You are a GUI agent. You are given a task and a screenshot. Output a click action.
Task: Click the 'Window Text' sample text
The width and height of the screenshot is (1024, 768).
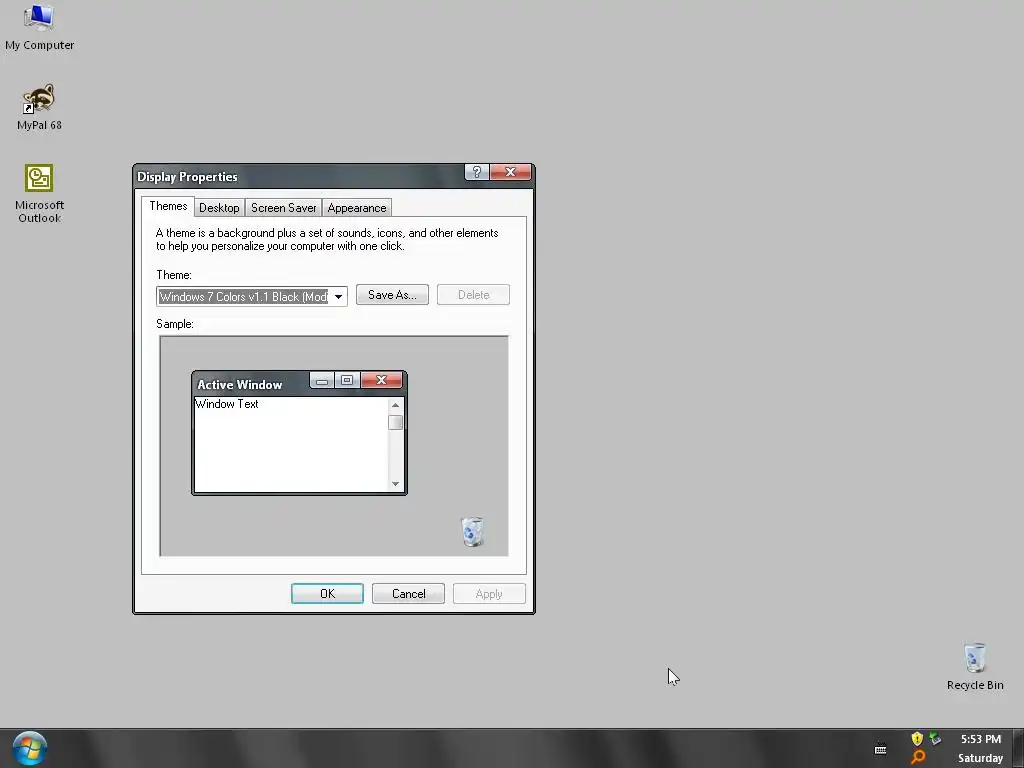pos(227,404)
